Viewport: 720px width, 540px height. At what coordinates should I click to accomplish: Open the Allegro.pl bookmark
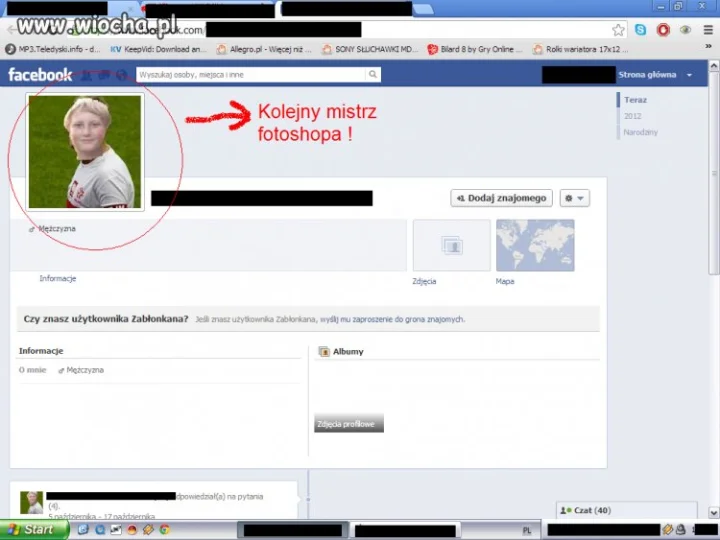(x=264, y=49)
